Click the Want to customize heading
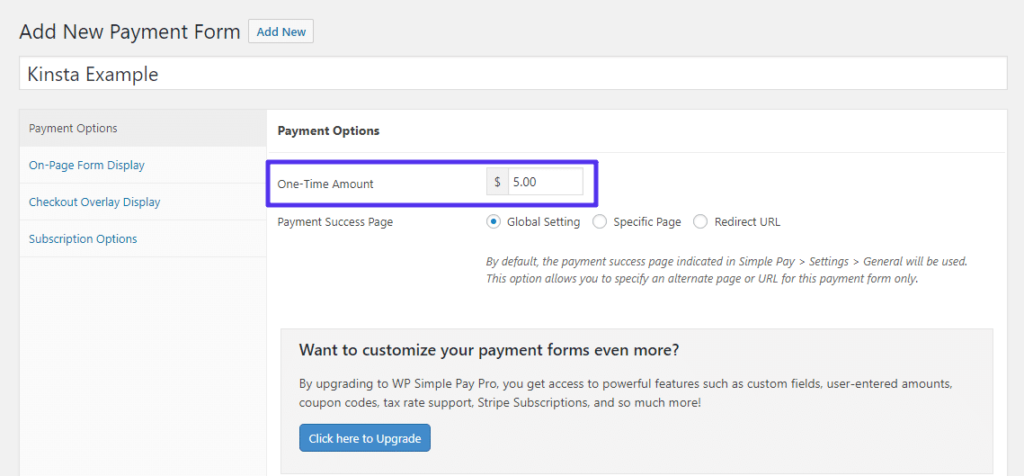The width and height of the screenshot is (1024, 476). click(489, 350)
